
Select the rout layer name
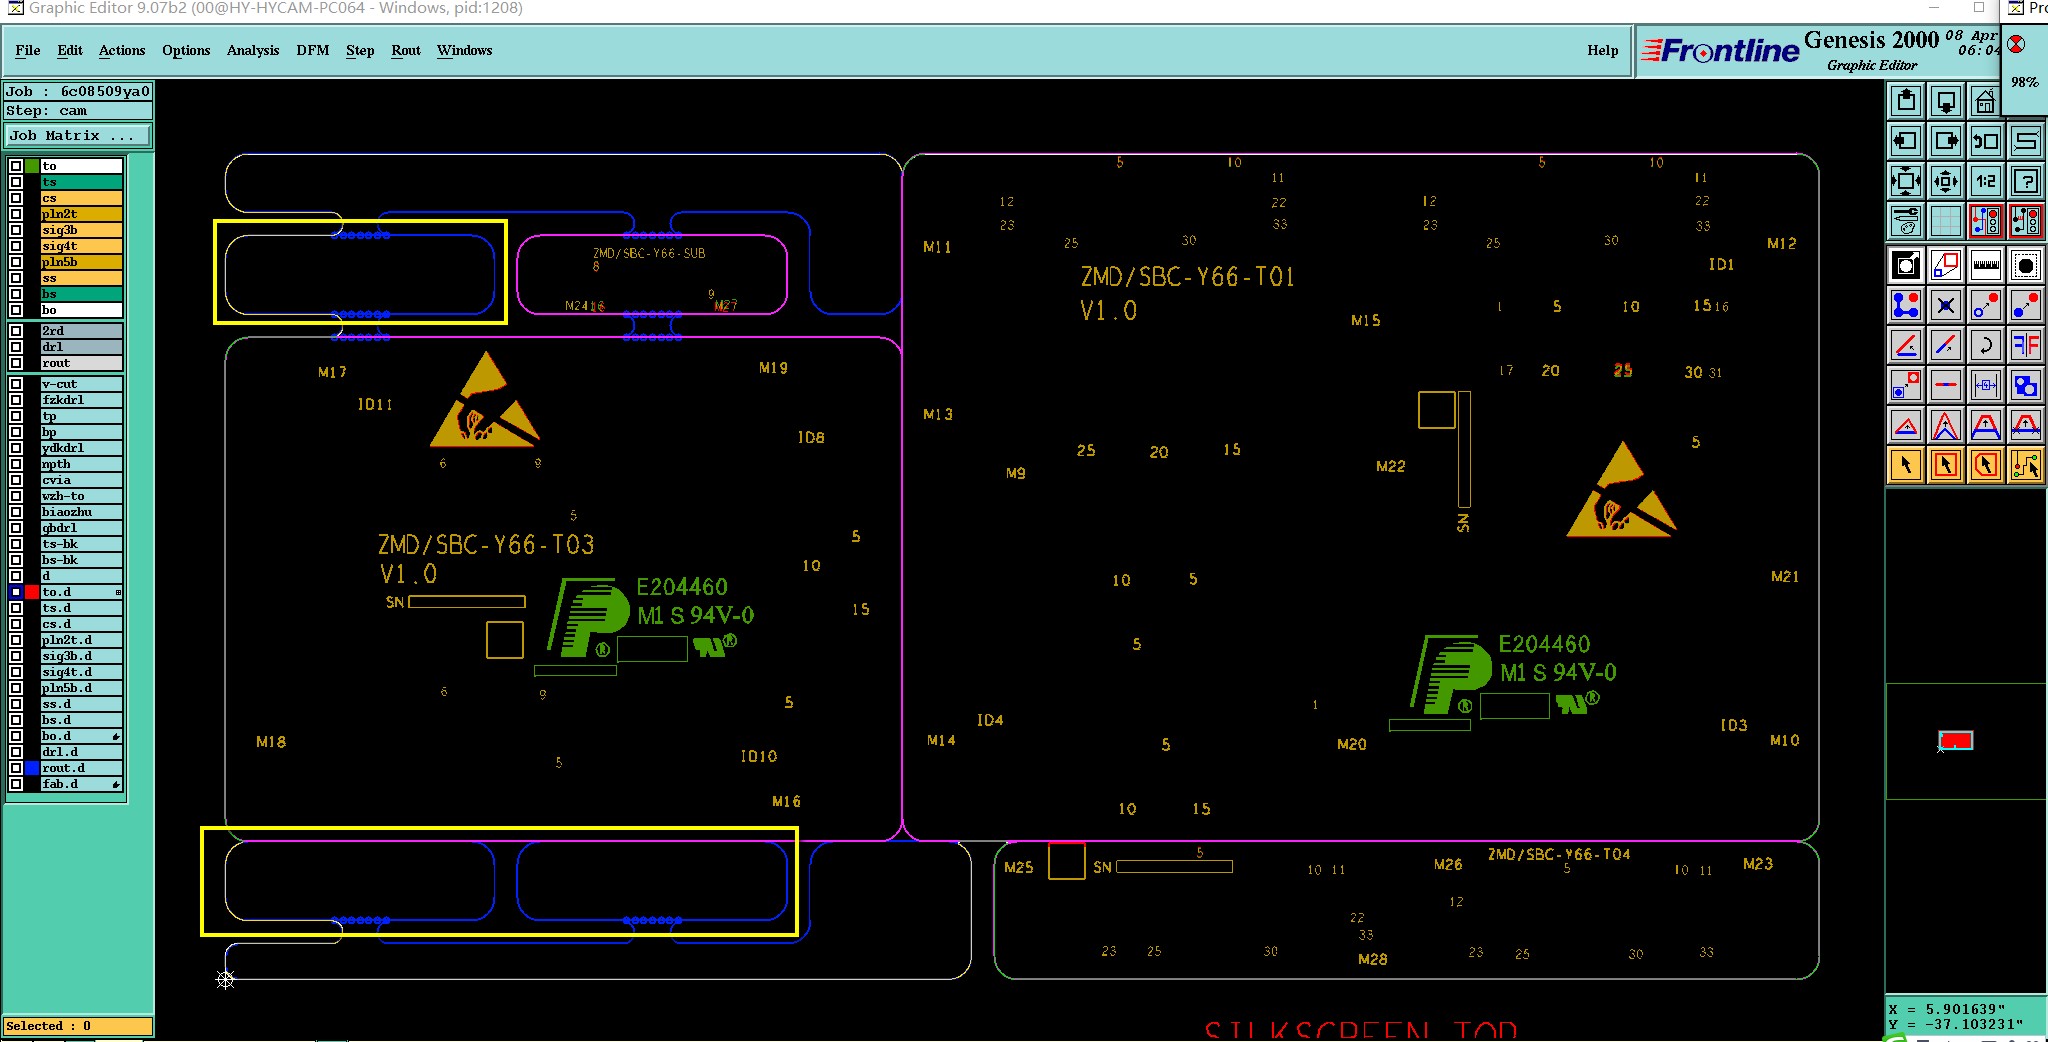pyautogui.click(x=81, y=363)
